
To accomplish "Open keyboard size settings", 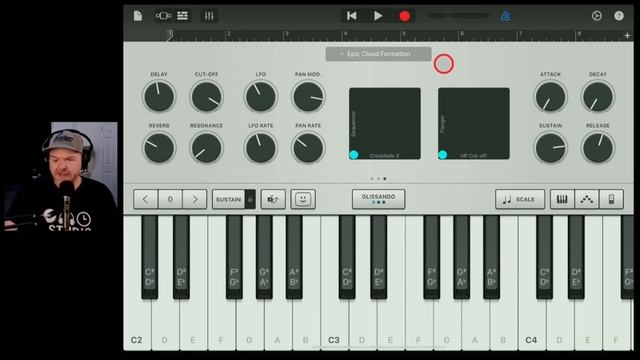I will point(611,199).
